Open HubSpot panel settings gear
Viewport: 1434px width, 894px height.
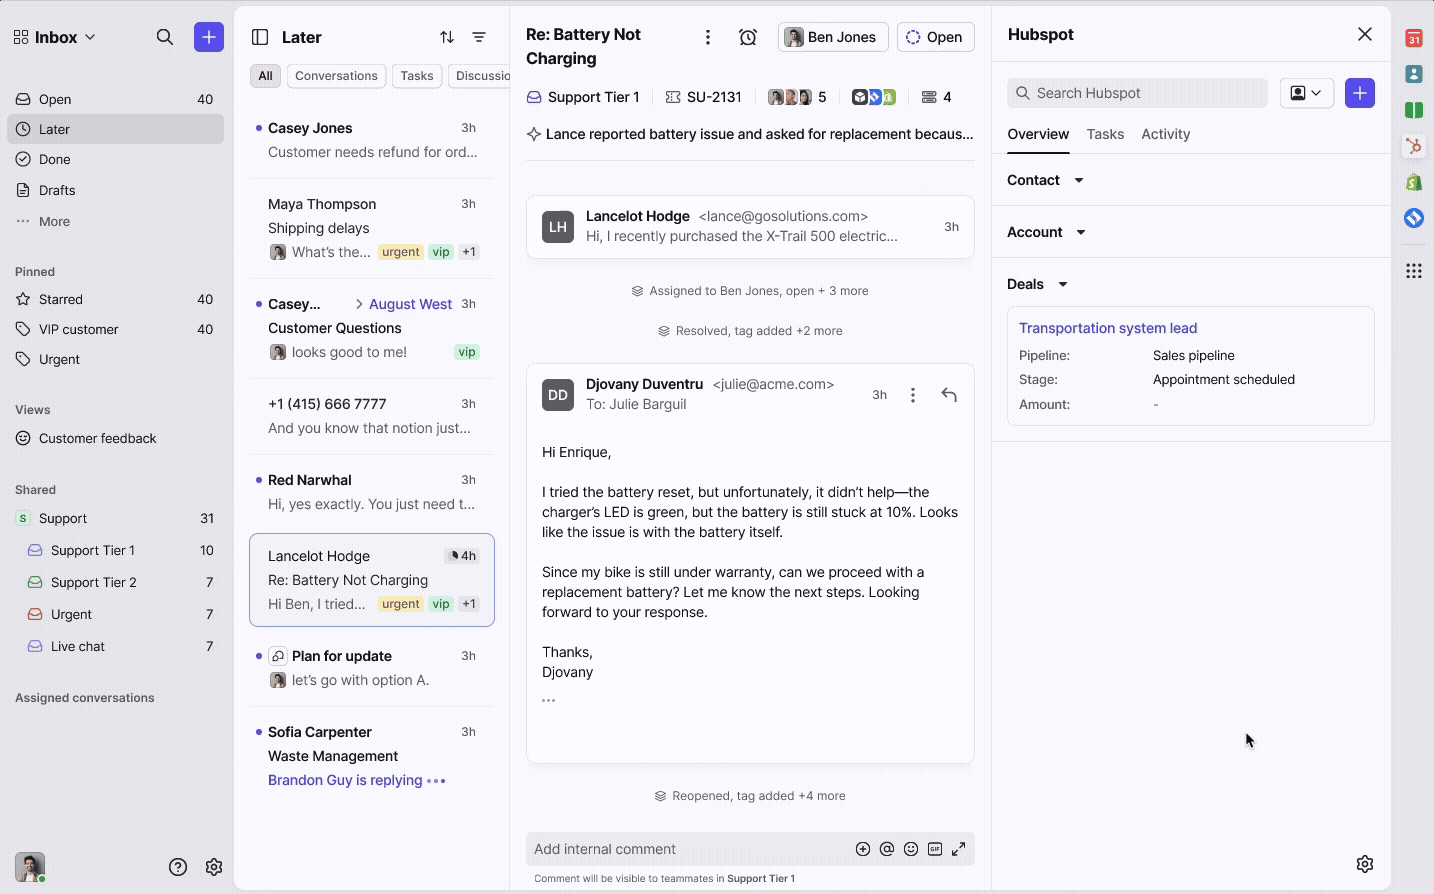point(1365,864)
